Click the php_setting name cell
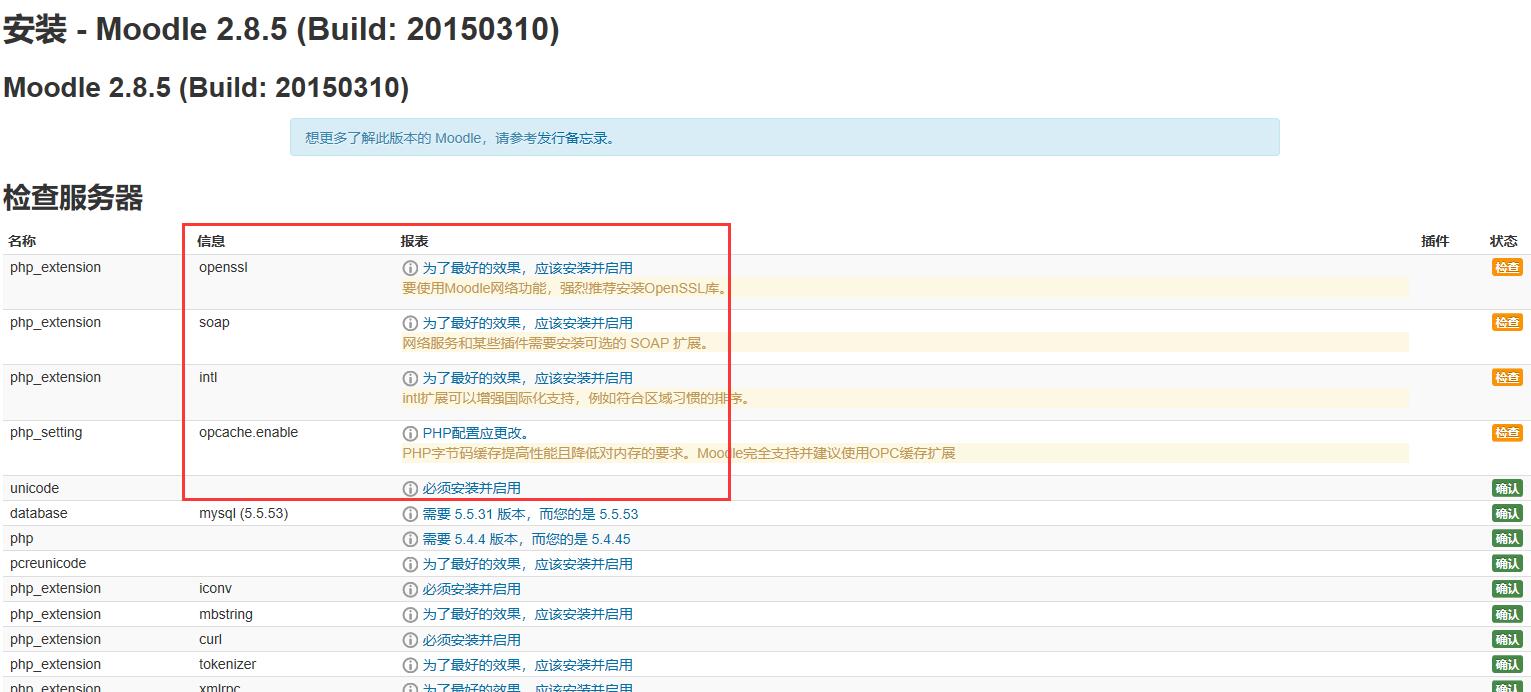Screen dimensions: 1531x692 (x=46, y=432)
